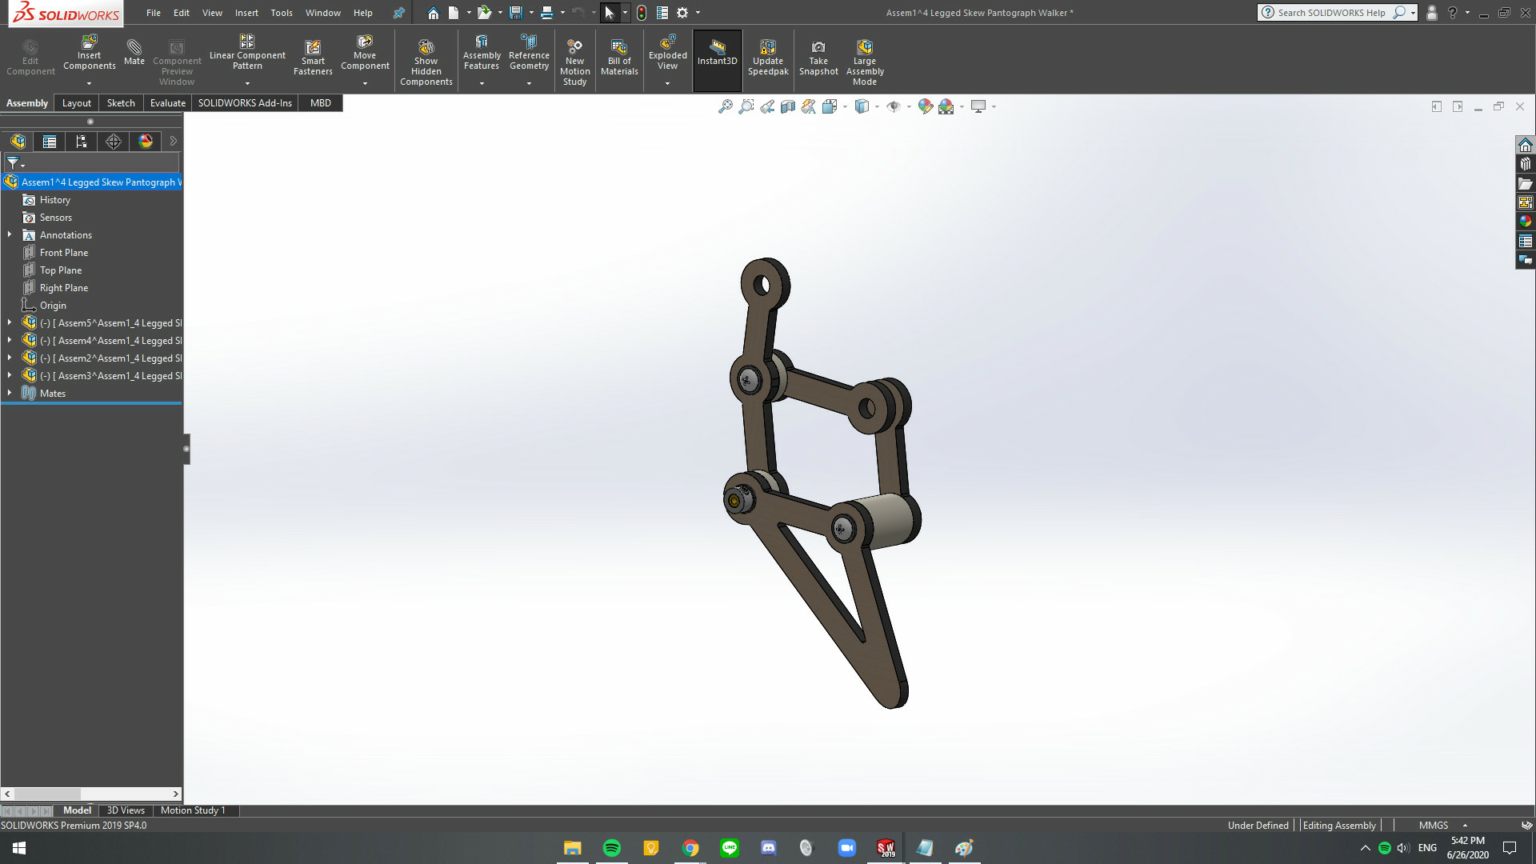The height and width of the screenshot is (864, 1536).
Task: Open the Tools menu
Action: (x=282, y=13)
